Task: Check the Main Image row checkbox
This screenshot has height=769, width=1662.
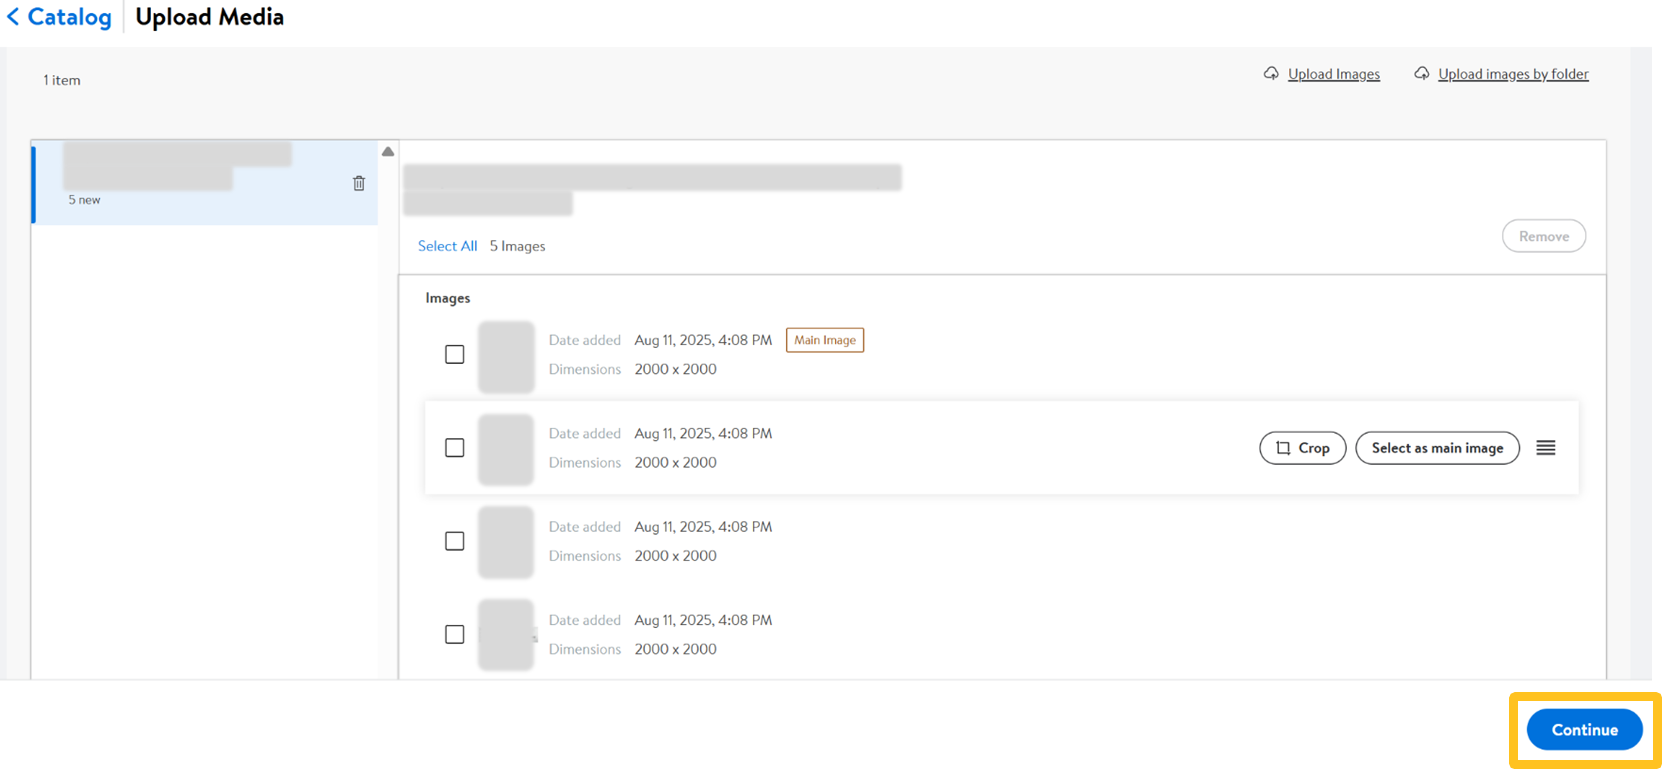Action: (x=455, y=355)
